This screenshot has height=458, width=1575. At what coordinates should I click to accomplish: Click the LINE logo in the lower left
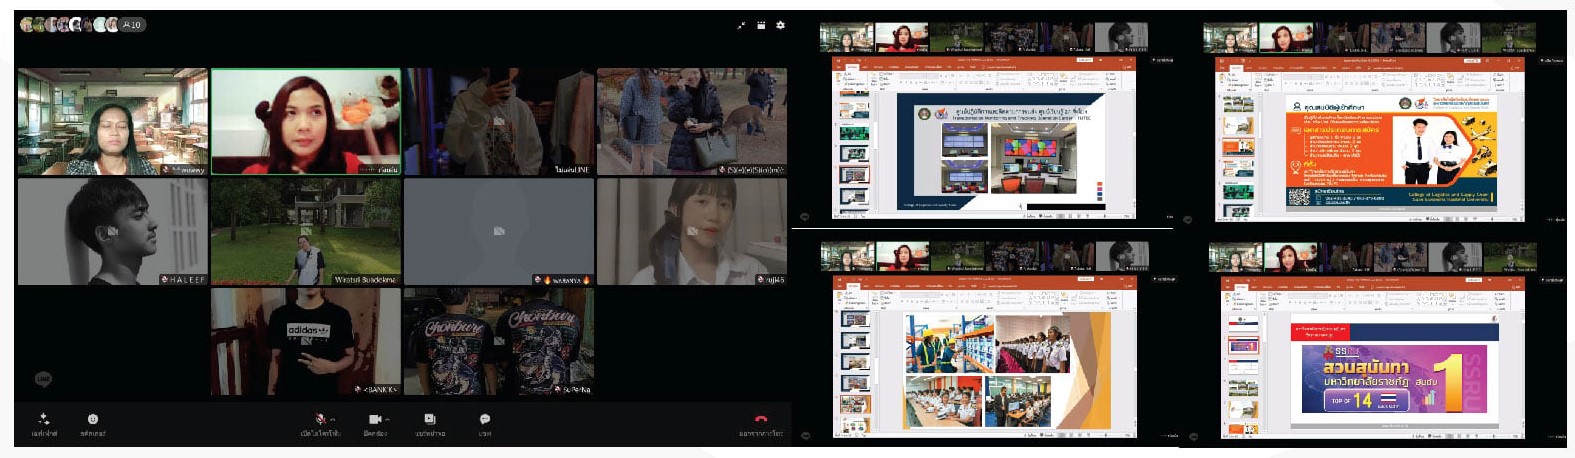click(x=43, y=379)
